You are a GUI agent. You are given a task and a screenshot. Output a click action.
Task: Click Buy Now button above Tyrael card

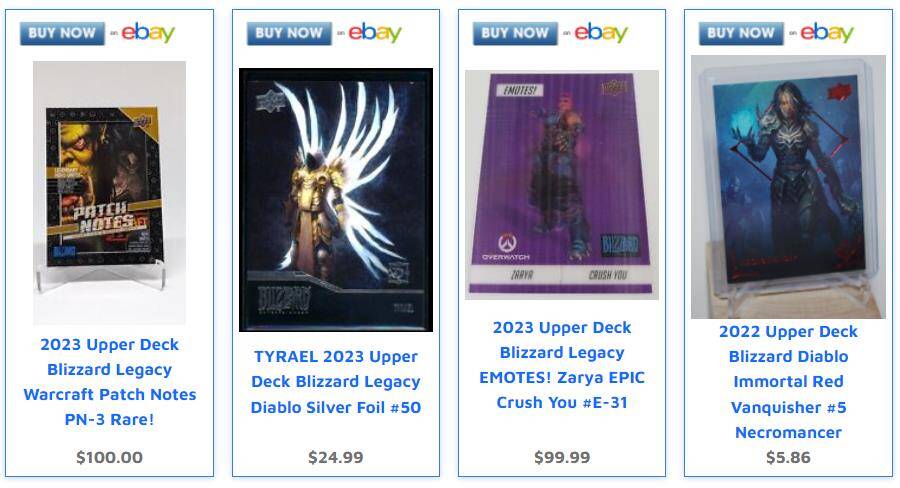click(289, 33)
